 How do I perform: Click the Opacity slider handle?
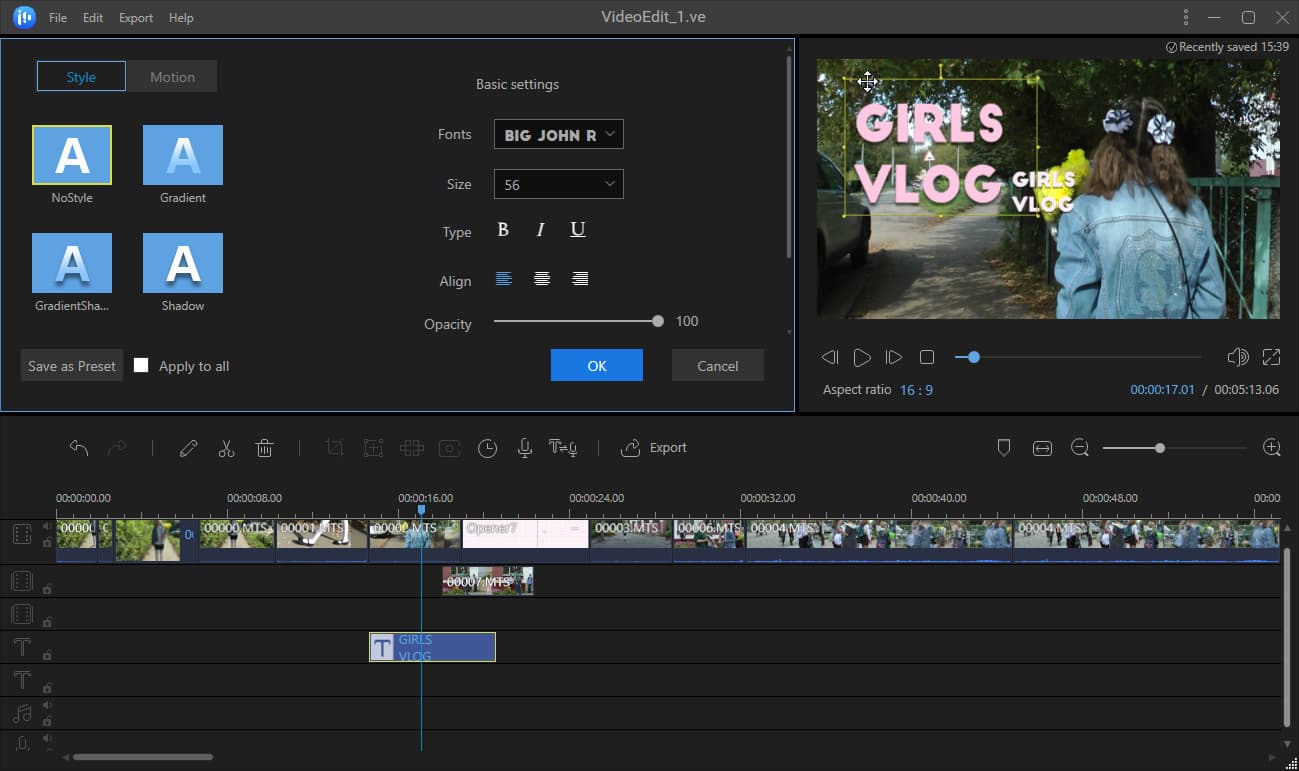[657, 322]
